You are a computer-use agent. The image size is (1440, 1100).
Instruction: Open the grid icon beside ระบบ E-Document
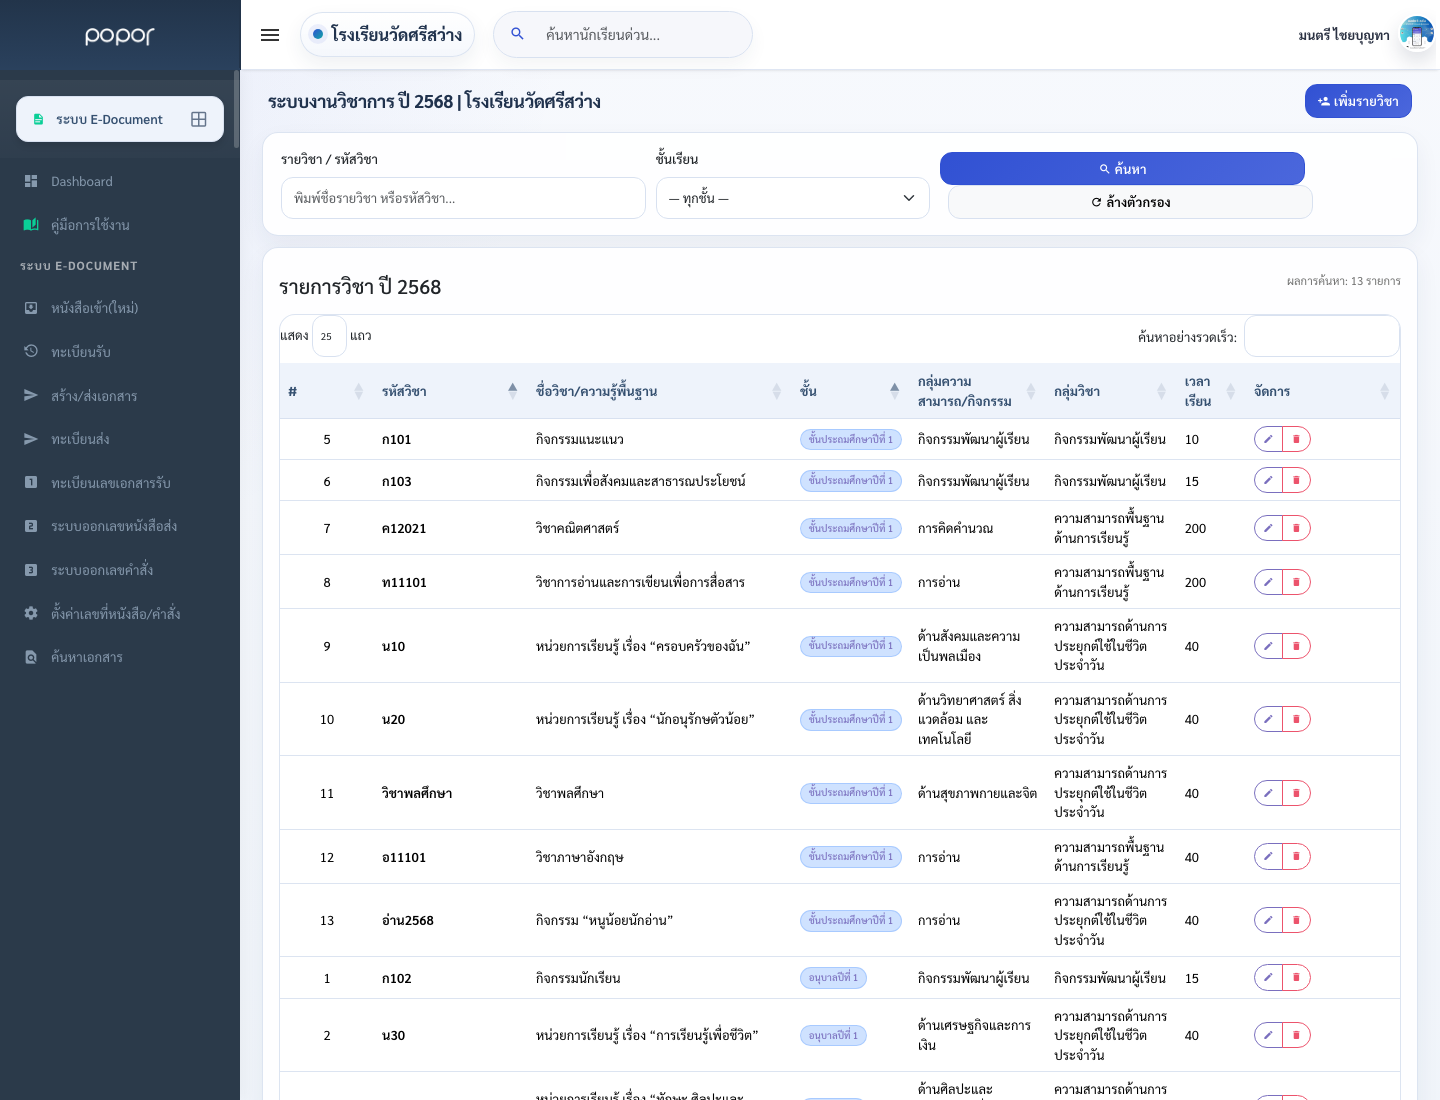click(x=199, y=119)
